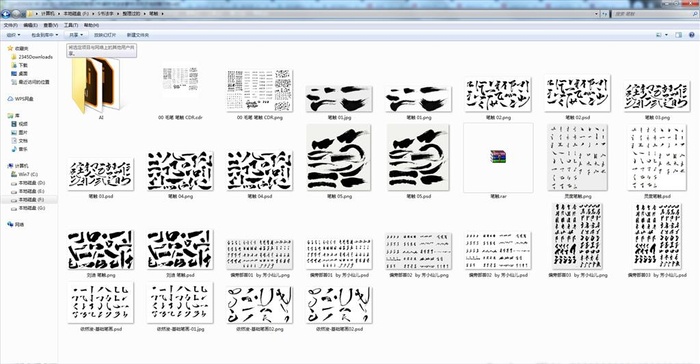Toggle the preview pane icon
The width and height of the screenshot is (700, 364).
(x=679, y=35)
